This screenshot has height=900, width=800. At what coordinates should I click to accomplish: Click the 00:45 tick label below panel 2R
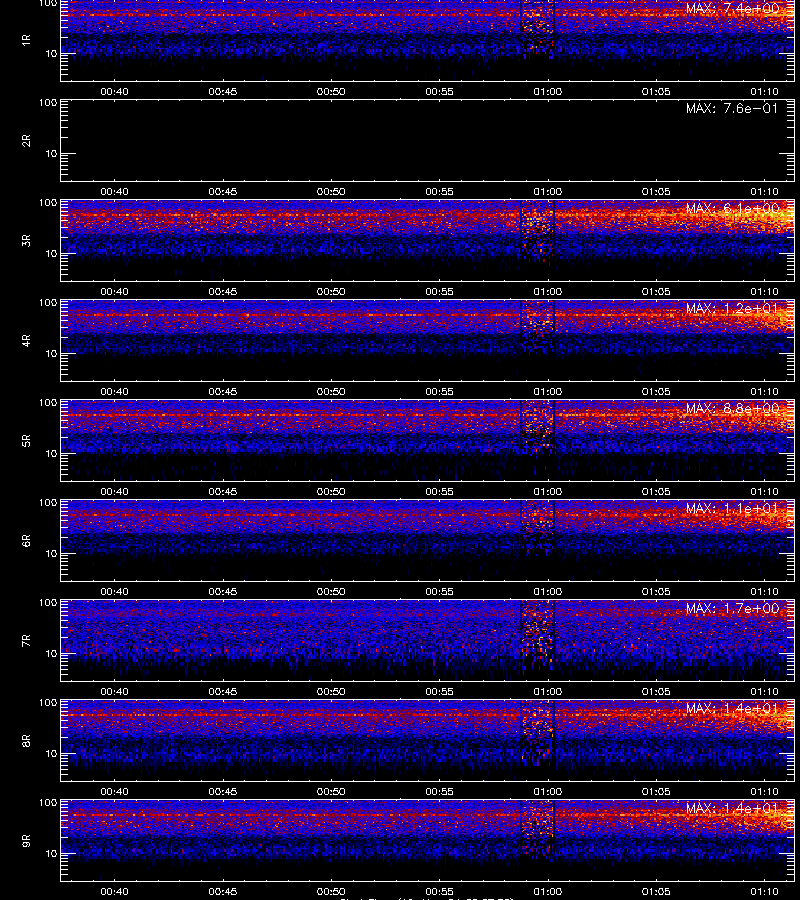pos(223,192)
